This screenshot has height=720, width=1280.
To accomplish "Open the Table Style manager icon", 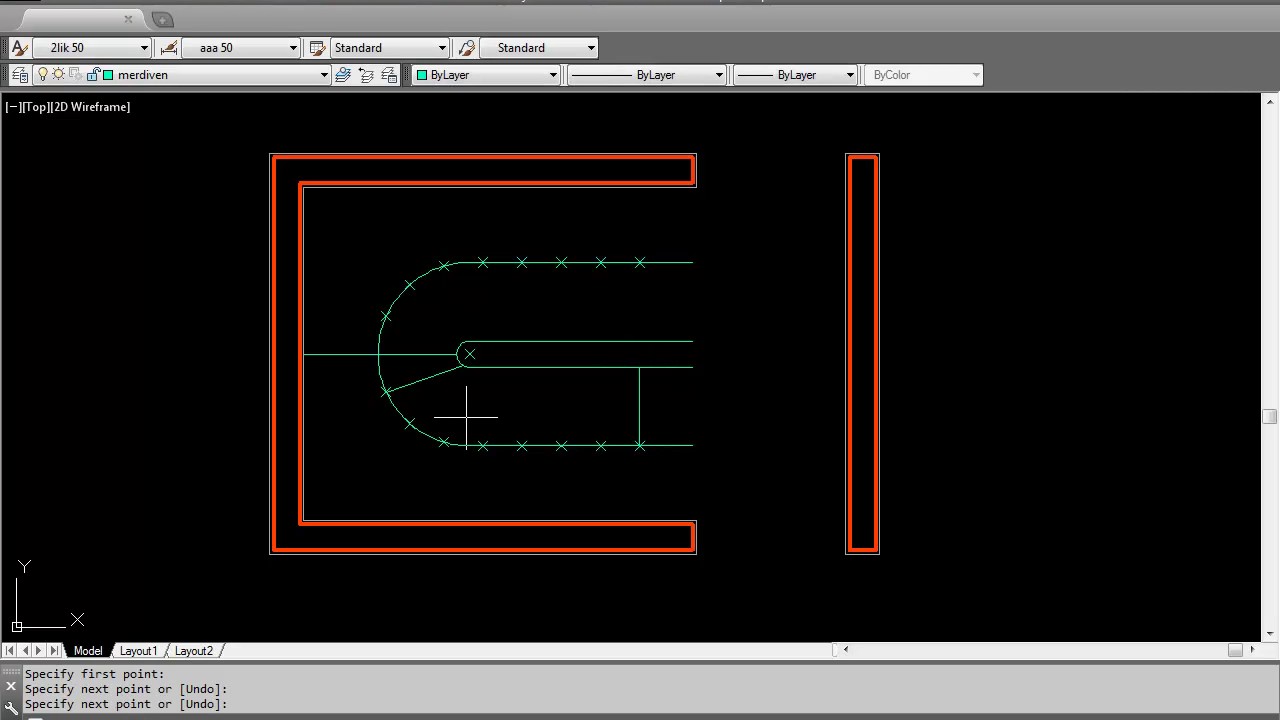I will coord(317,48).
